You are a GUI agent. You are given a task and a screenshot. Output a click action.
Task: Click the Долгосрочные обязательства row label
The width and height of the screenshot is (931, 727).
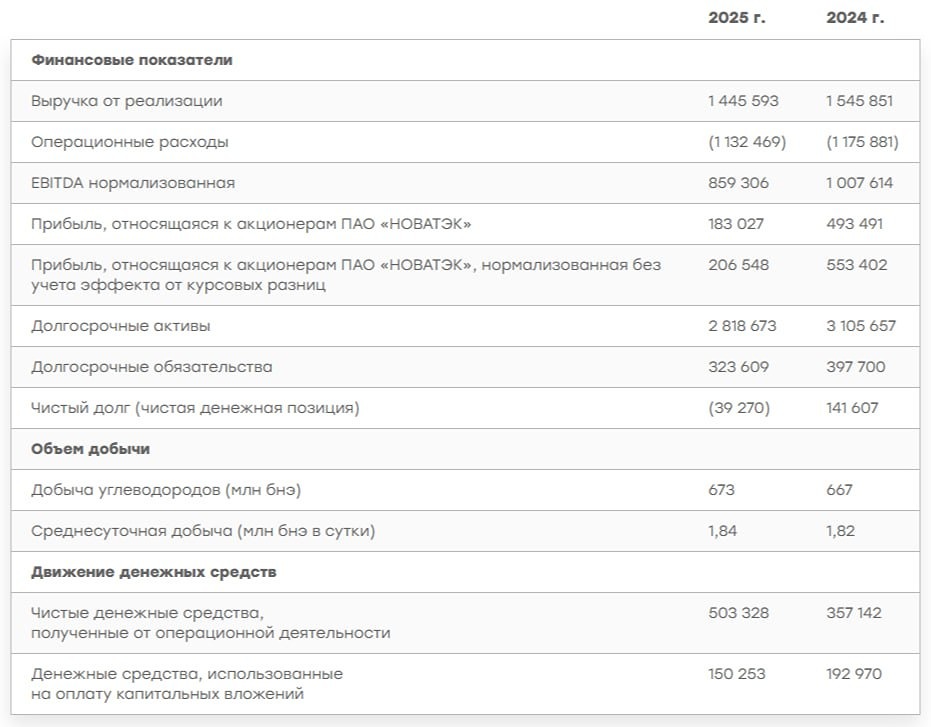[152, 367]
